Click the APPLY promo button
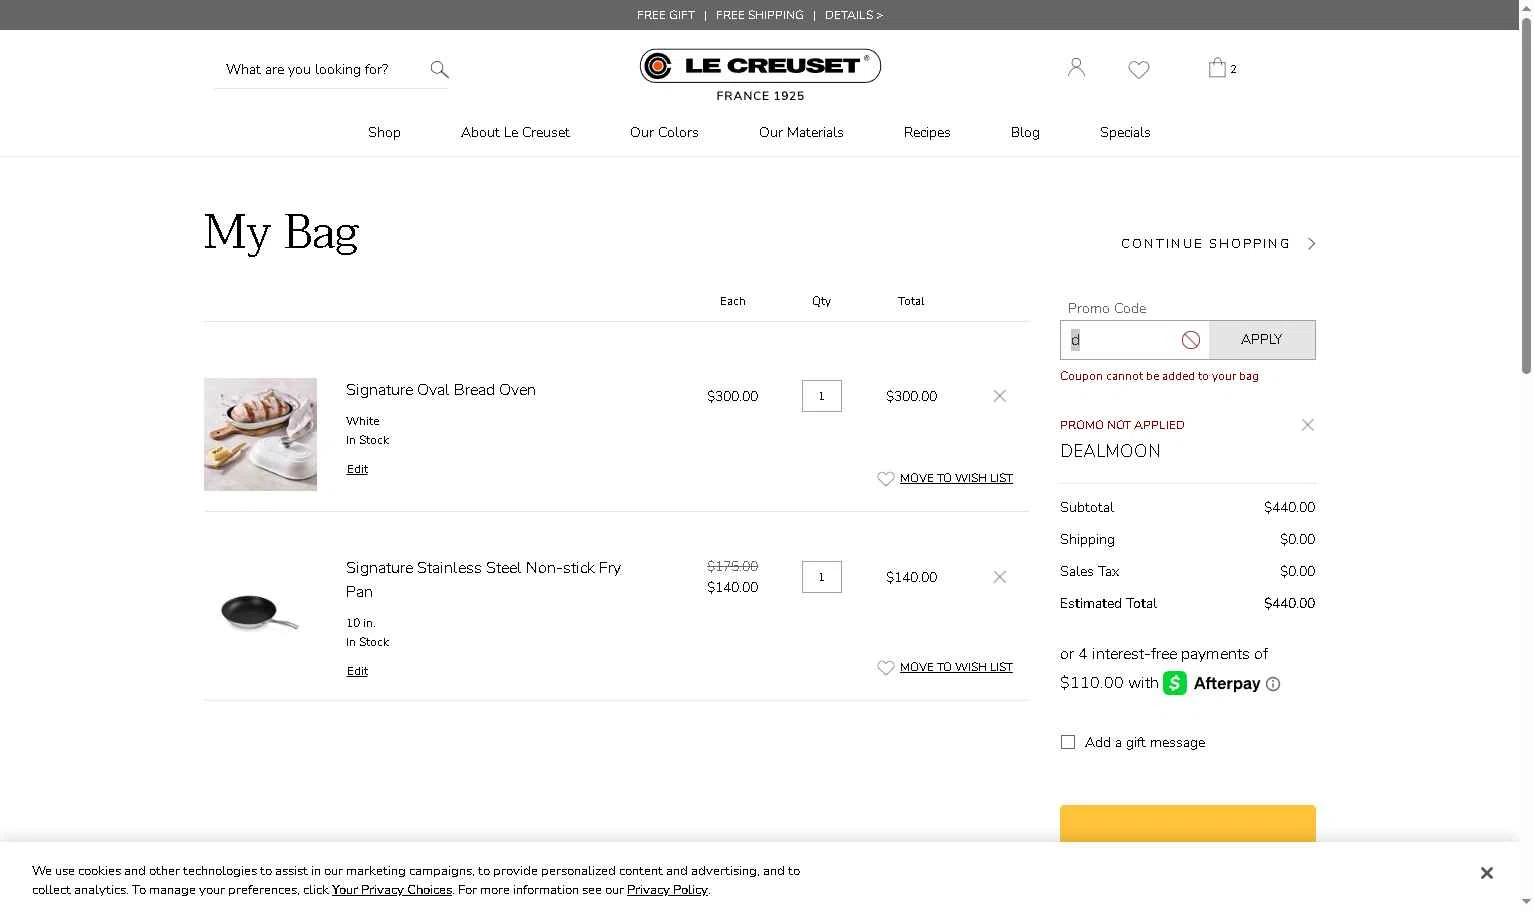 click(x=1261, y=340)
